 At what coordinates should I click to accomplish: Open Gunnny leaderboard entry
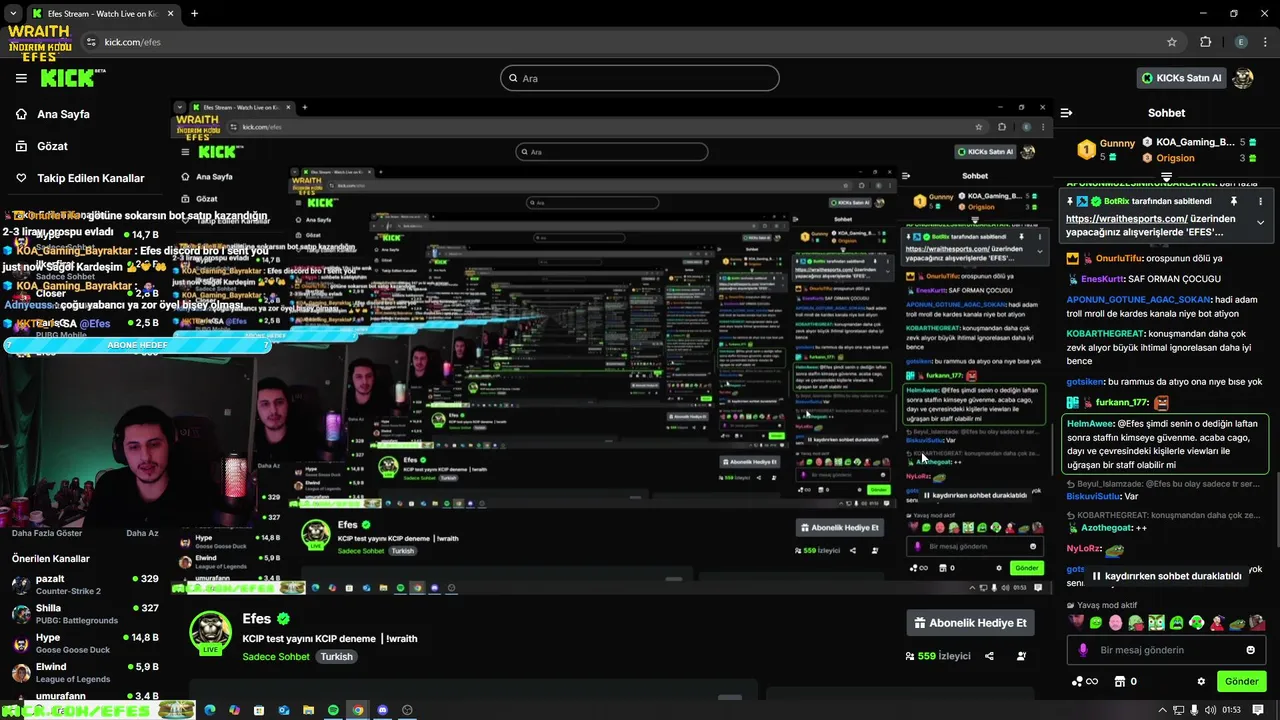point(1106,150)
